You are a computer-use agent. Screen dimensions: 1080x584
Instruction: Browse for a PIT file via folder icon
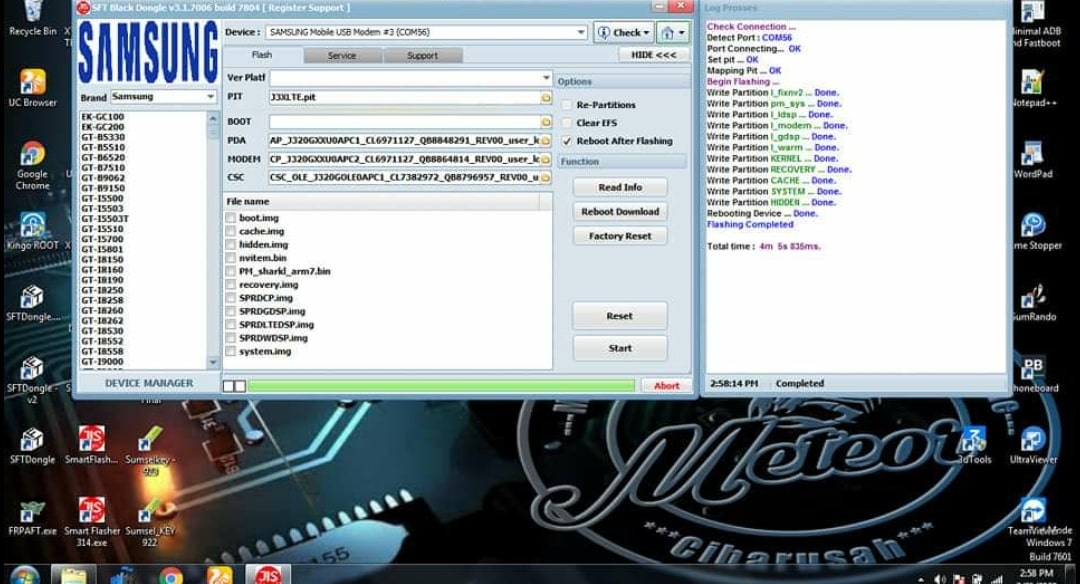click(x=546, y=98)
